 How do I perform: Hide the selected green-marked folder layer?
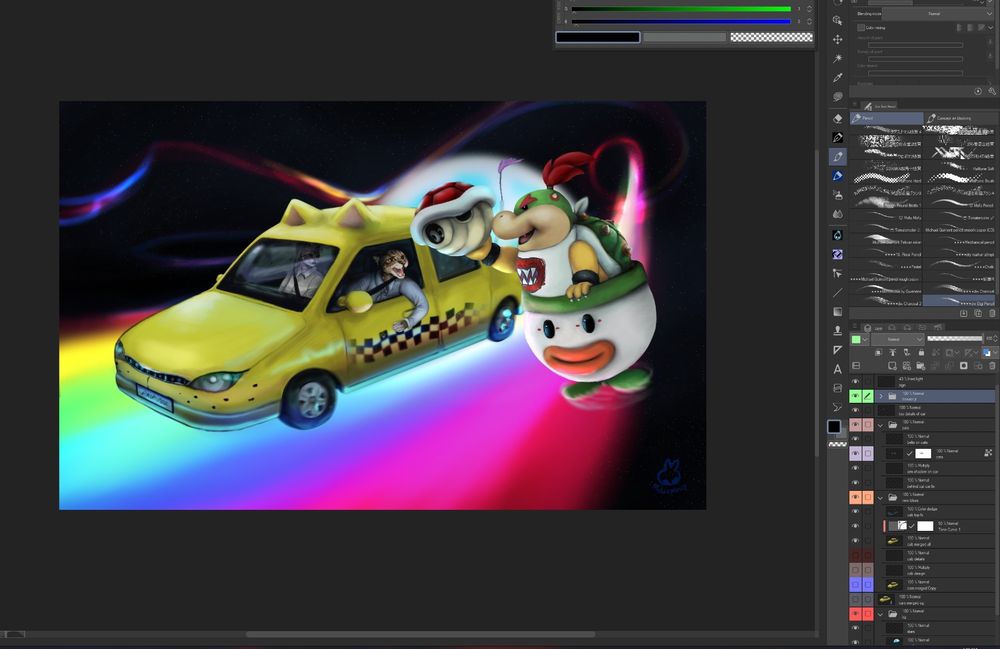pyautogui.click(x=855, y=396)
